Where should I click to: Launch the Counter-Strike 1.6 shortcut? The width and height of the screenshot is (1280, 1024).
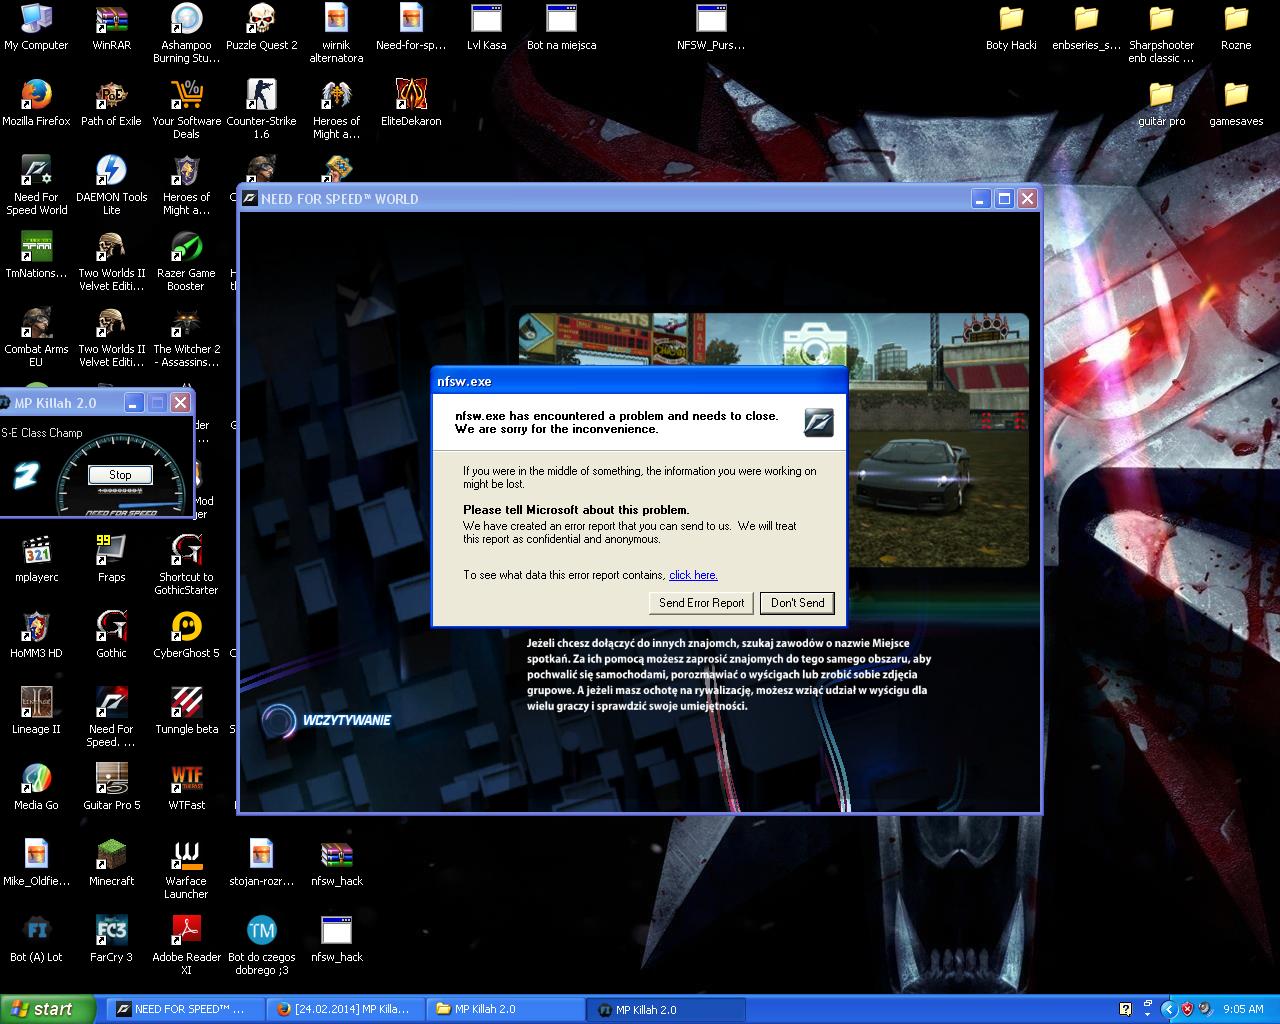tap(261, 109)
